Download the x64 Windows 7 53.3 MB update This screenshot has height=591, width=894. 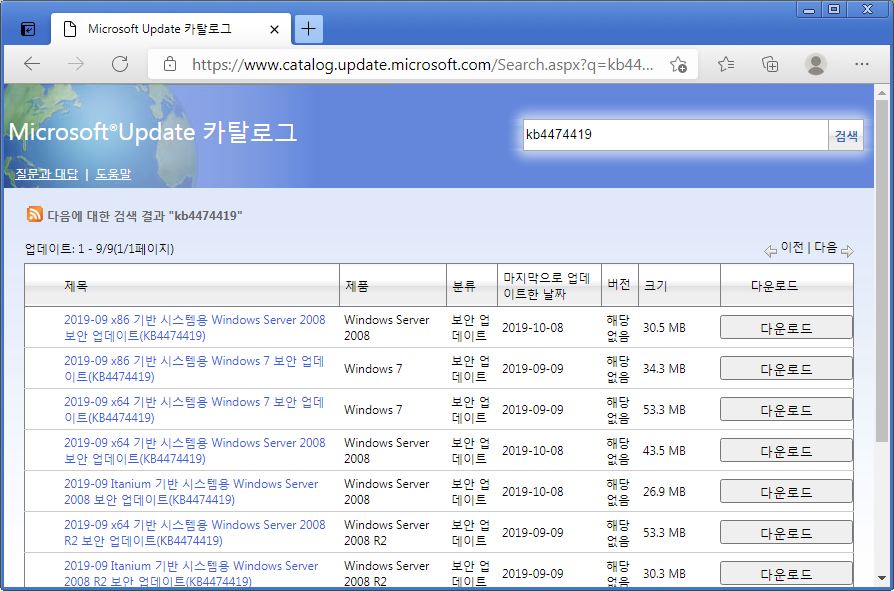(x=786, y=410)
